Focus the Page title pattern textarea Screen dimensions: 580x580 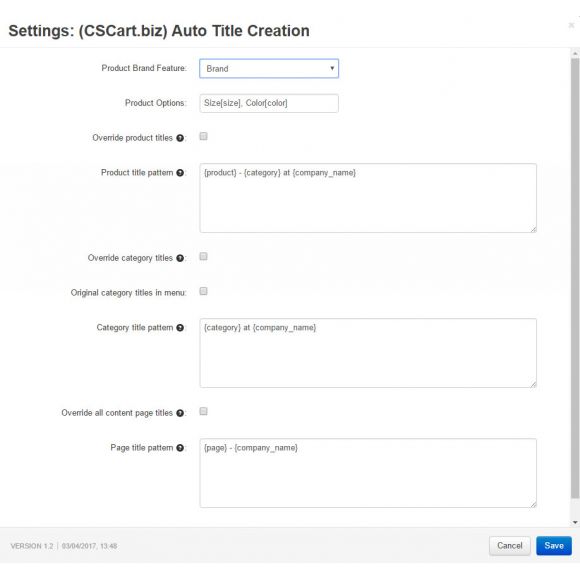click(x=368, y=473)
